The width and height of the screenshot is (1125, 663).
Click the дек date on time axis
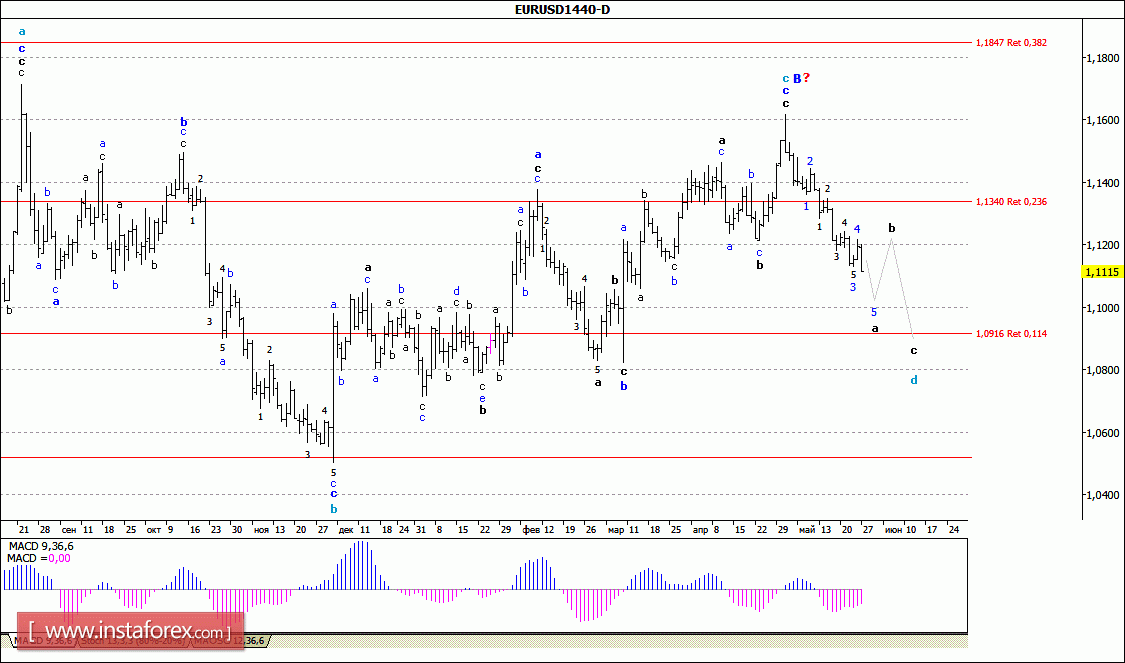(x=346, y=530)
